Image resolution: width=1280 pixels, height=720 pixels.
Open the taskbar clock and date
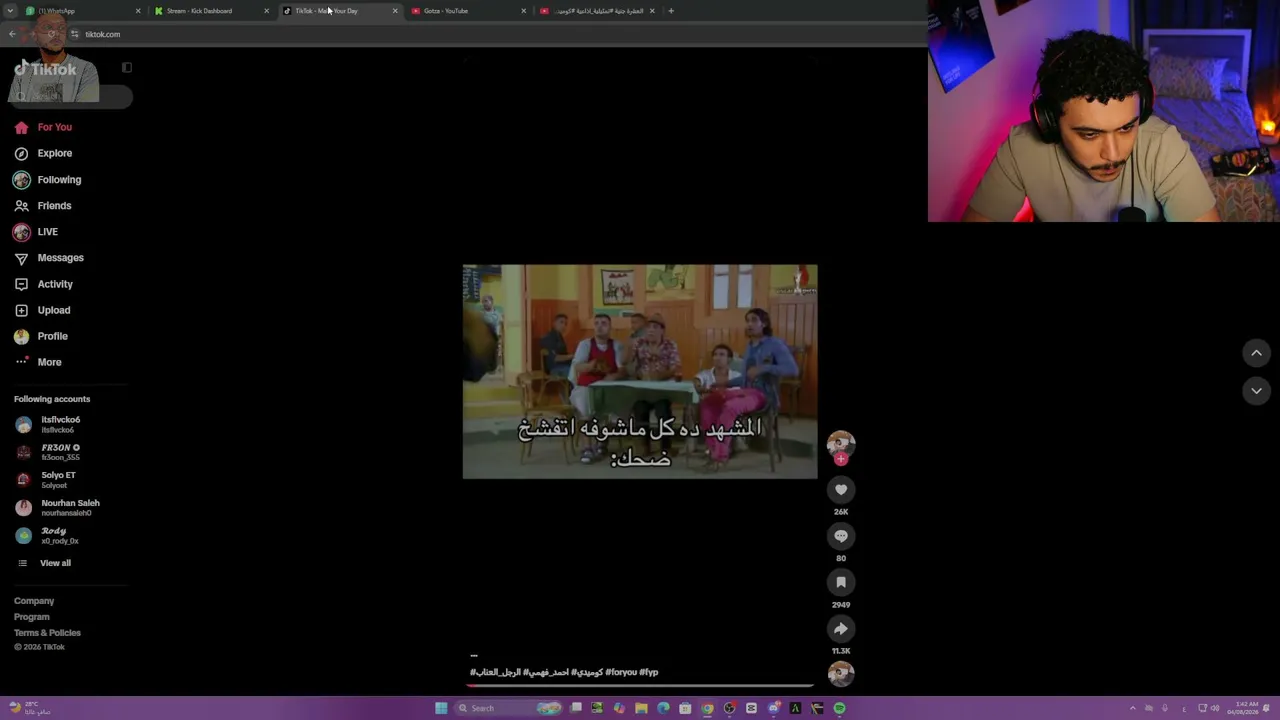coord(1245,708)
